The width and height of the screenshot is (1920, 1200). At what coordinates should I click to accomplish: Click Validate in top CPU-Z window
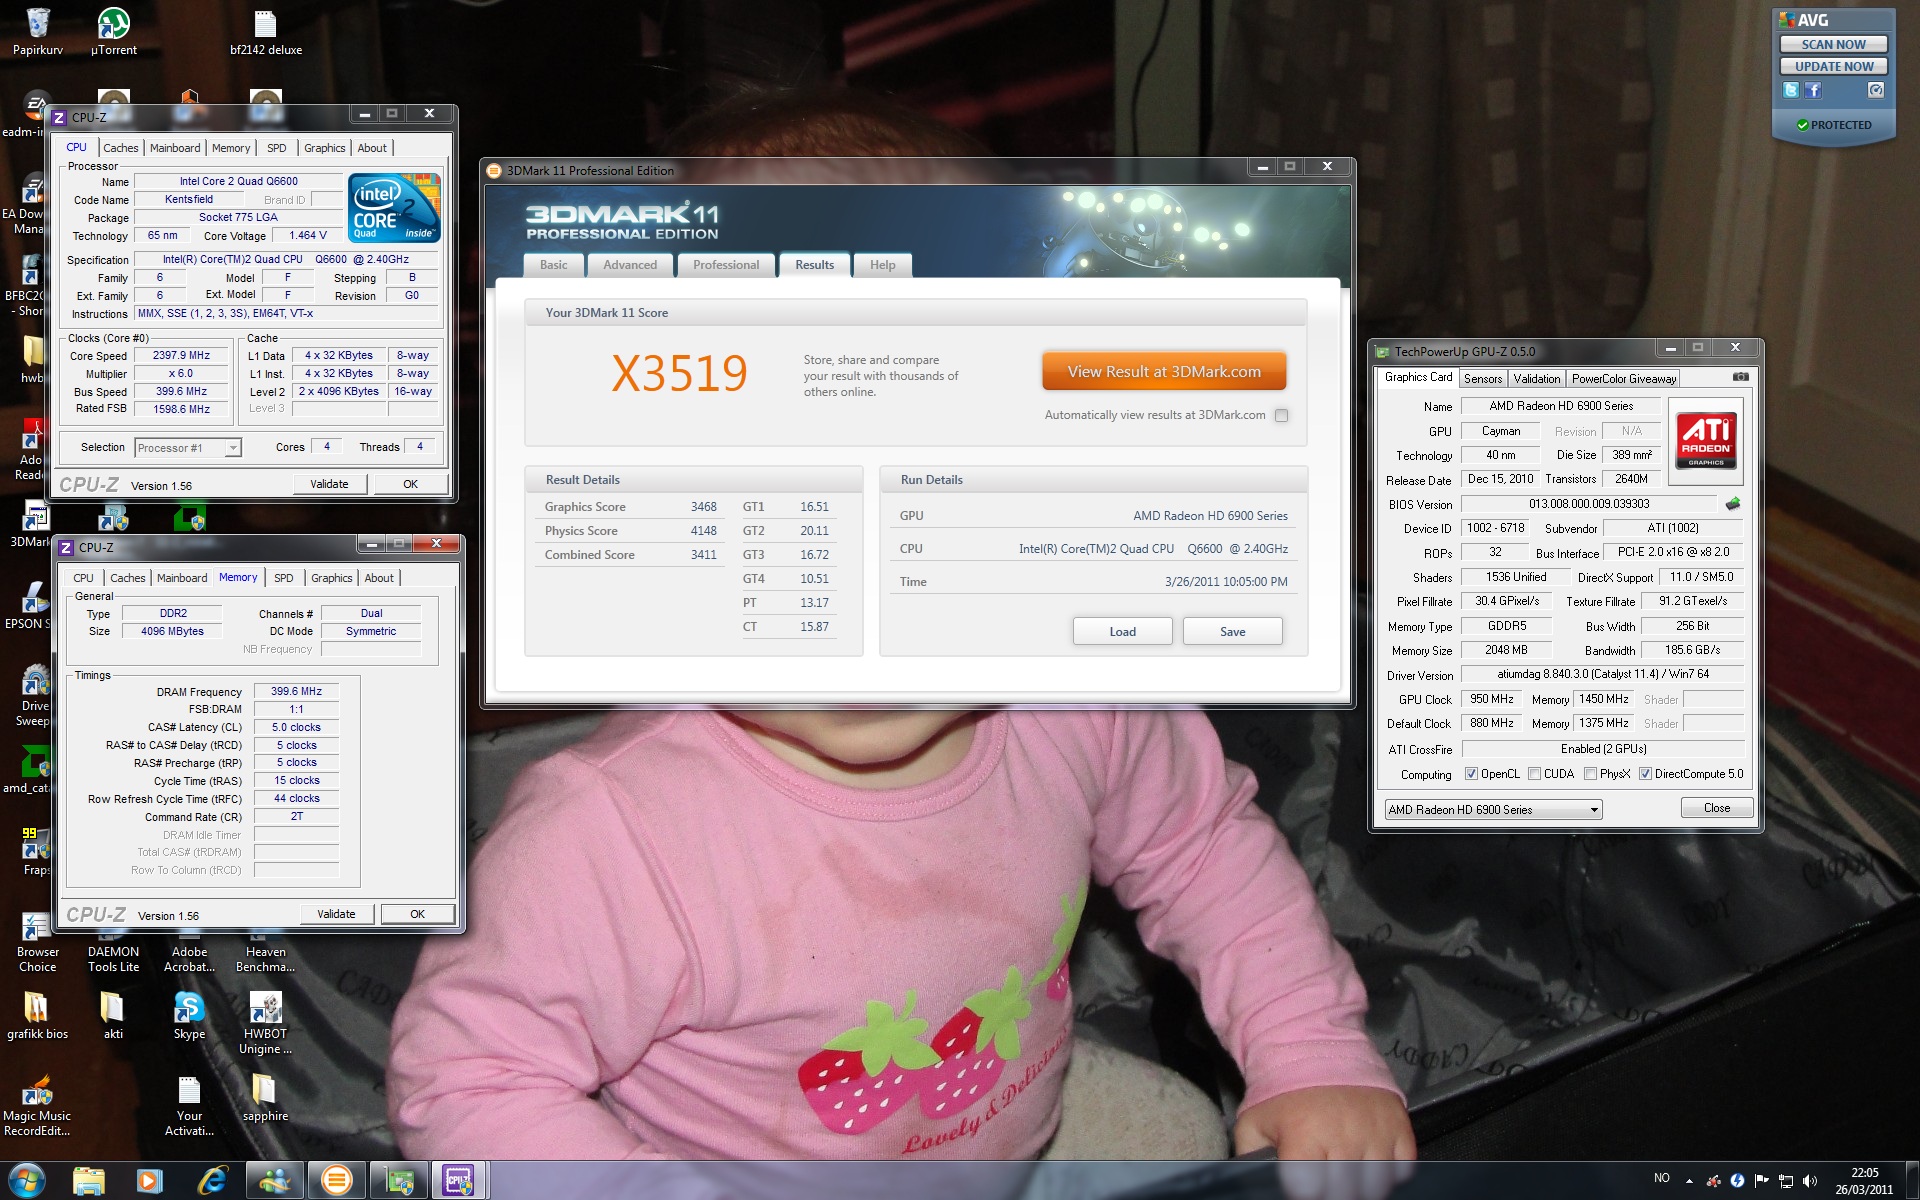click(330, 484)
